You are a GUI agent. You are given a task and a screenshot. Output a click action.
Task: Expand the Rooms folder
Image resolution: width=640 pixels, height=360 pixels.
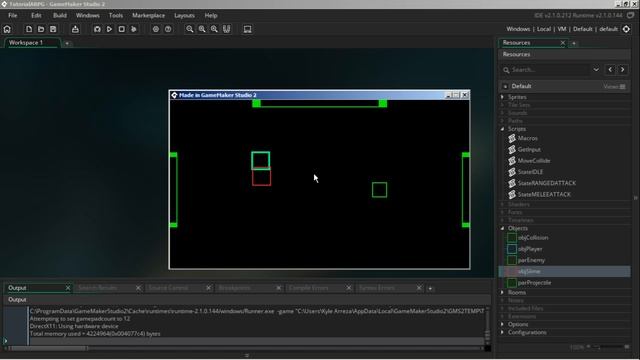click(x=502, y=293)
